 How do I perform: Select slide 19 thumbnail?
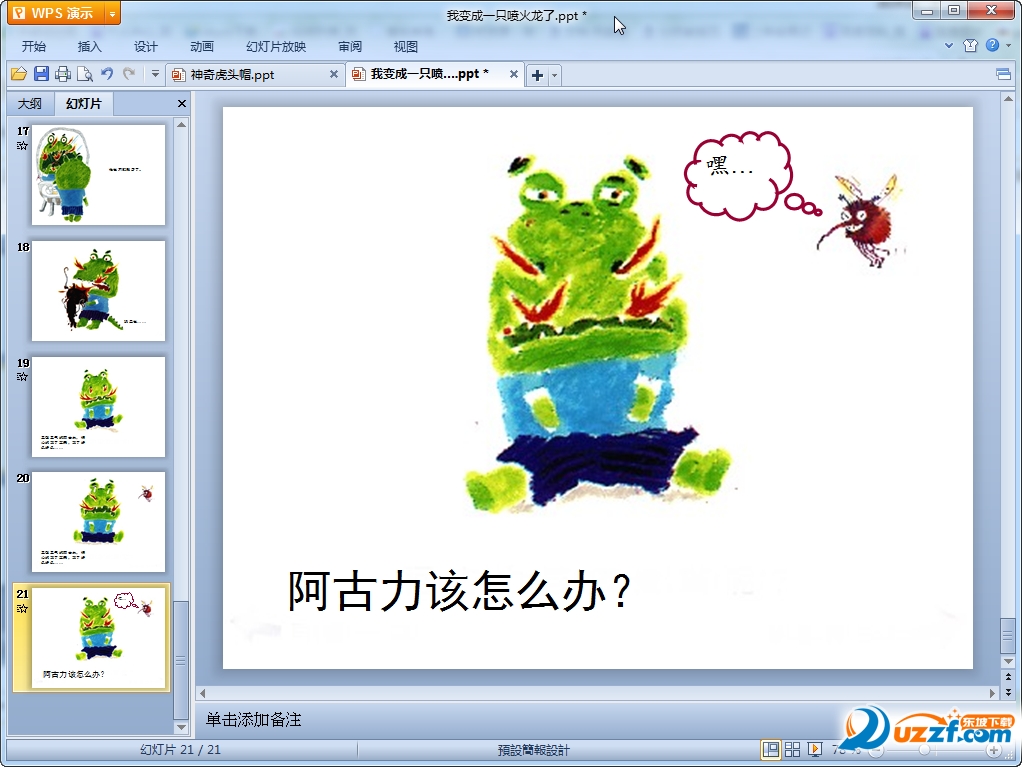coord(98,407)
